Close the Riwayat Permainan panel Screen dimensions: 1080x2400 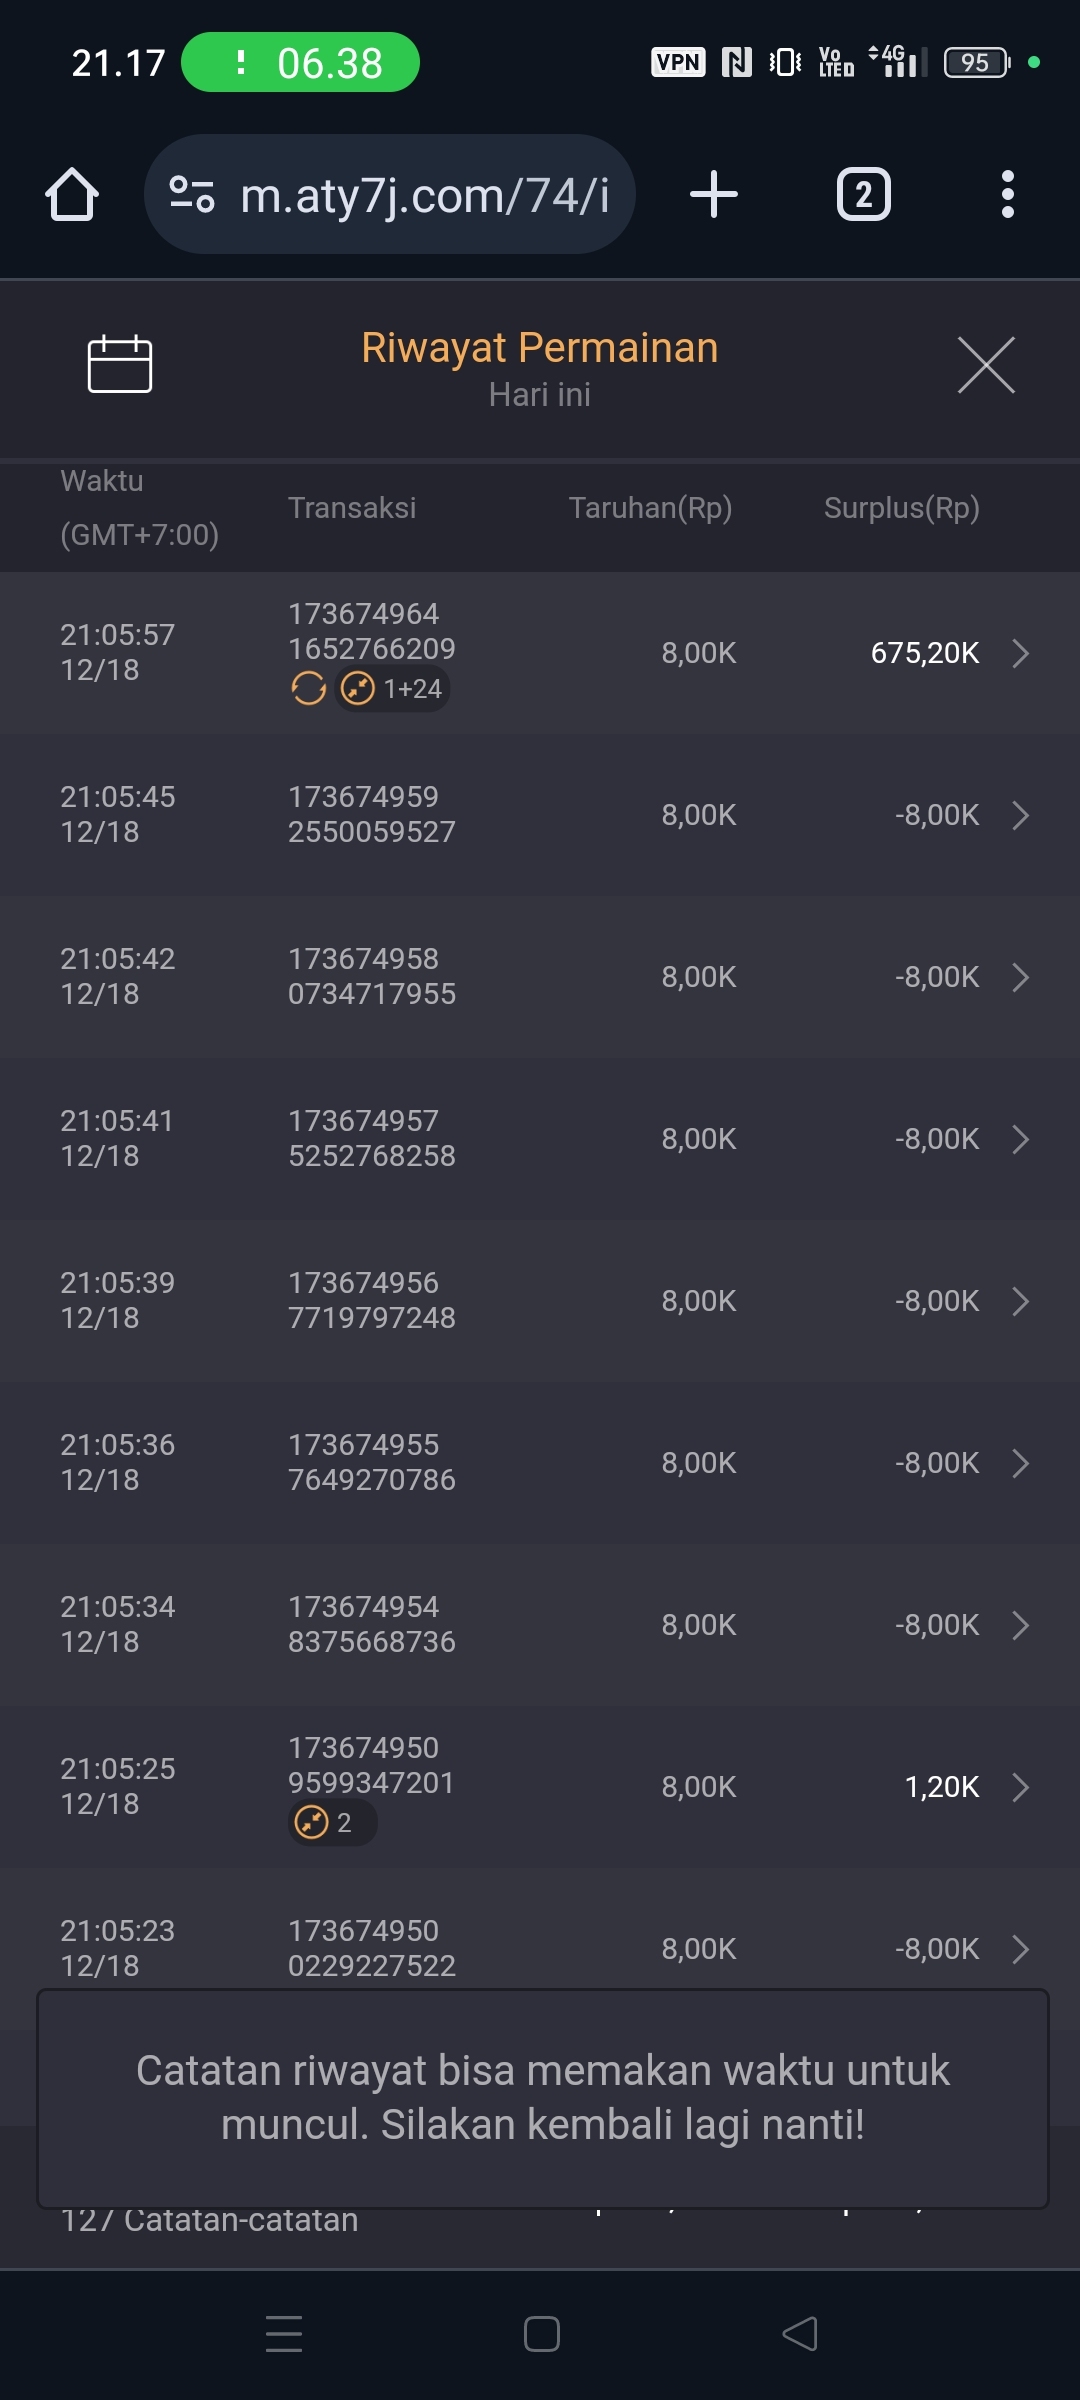click(x=986, y=365)
